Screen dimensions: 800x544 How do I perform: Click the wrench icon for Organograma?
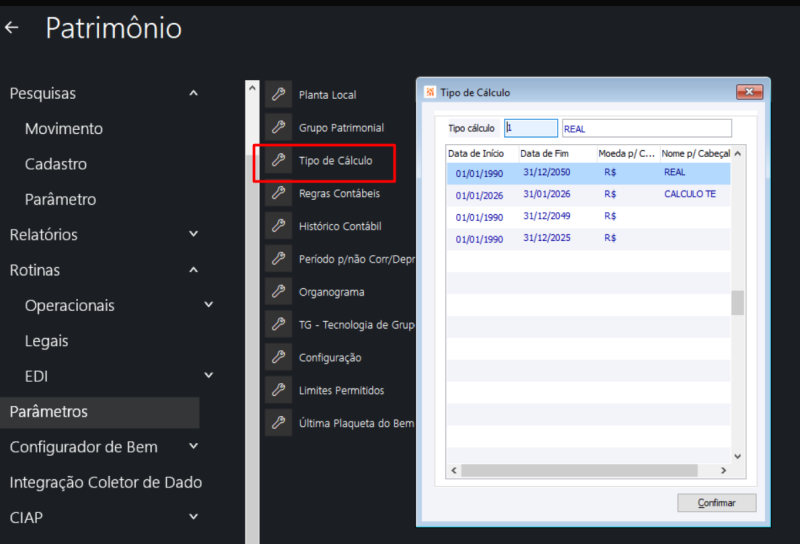(x=279, y=291)
